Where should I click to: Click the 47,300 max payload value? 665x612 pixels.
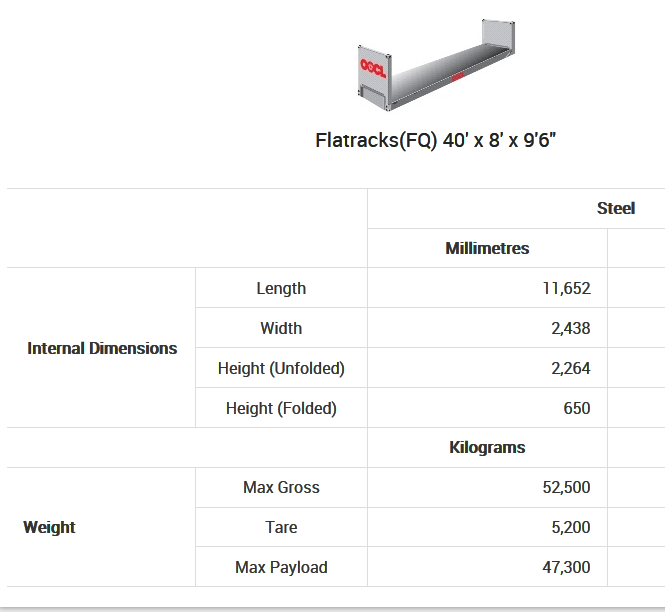(x=566, y=567)
